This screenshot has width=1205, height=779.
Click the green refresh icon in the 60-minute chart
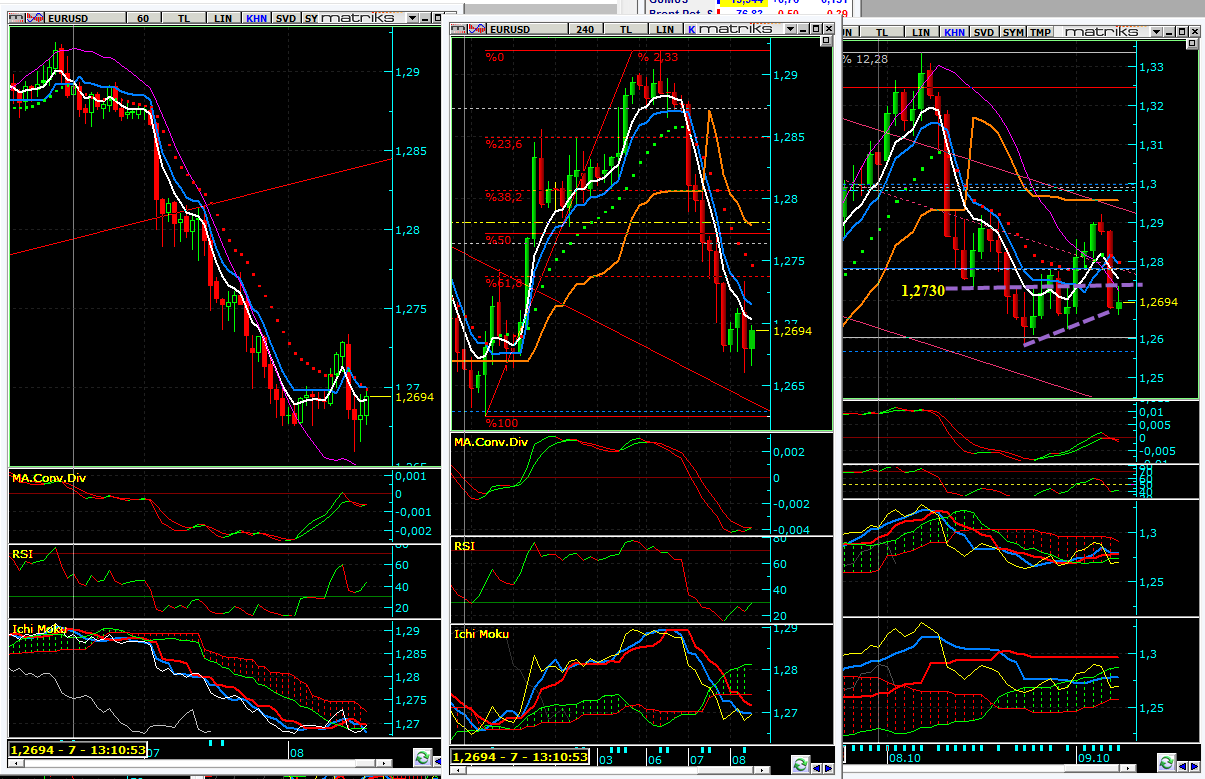[x=423, y=759]
